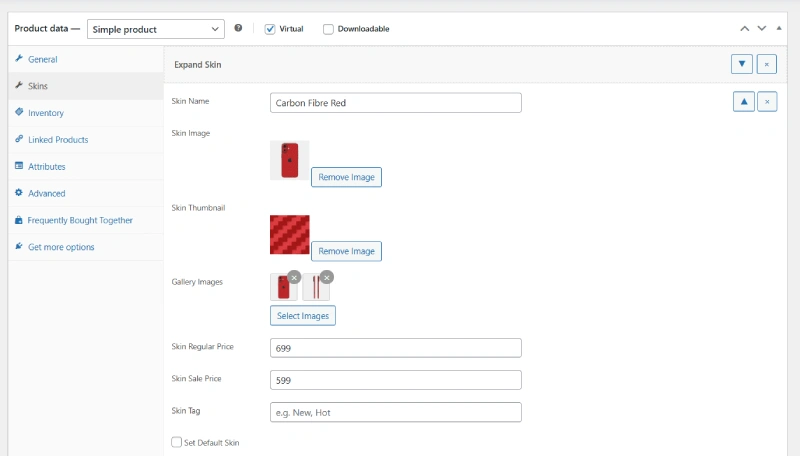Click Select Images button
800x456 pixels.
(x=303, y=316)
